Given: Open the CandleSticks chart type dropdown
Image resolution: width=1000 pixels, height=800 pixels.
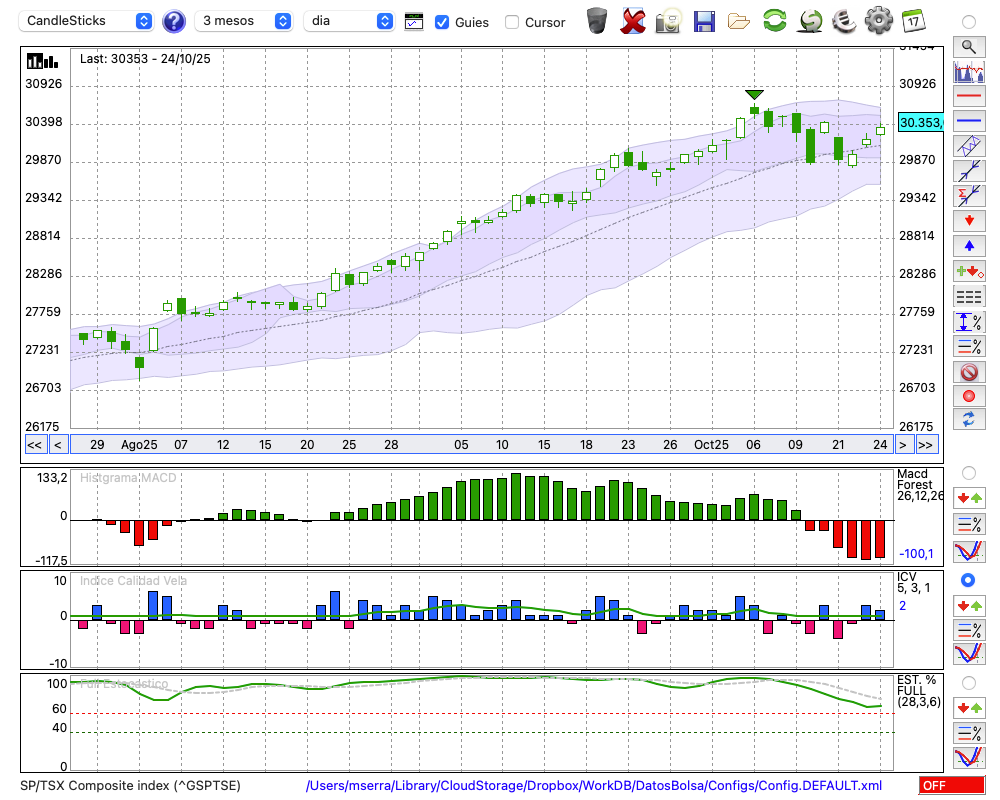Looking at the screenshot, I should pos(86,21).
